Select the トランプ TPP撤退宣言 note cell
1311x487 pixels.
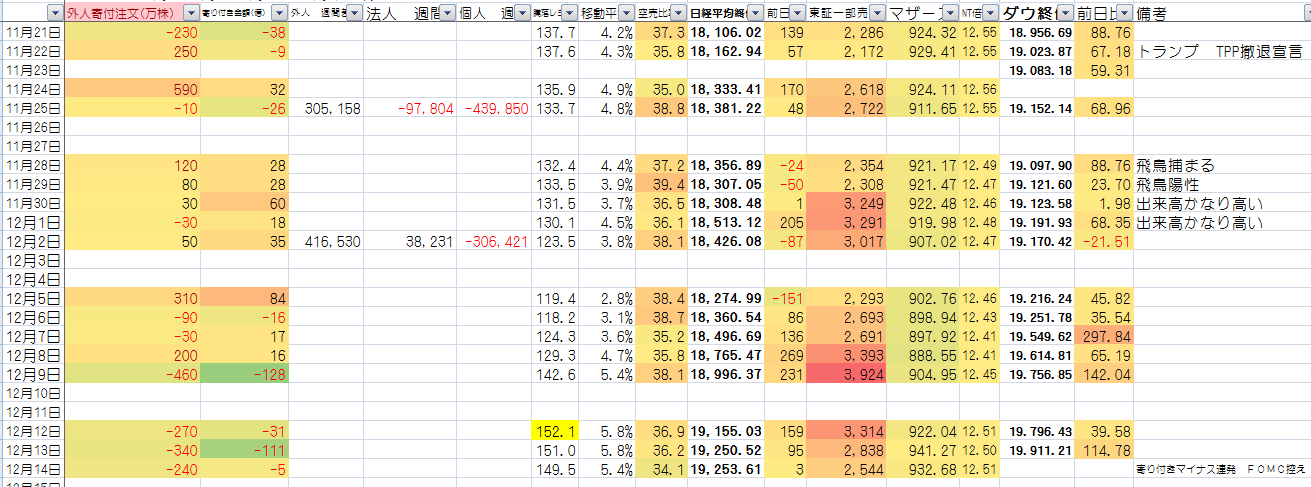[x=1220, y=52]
